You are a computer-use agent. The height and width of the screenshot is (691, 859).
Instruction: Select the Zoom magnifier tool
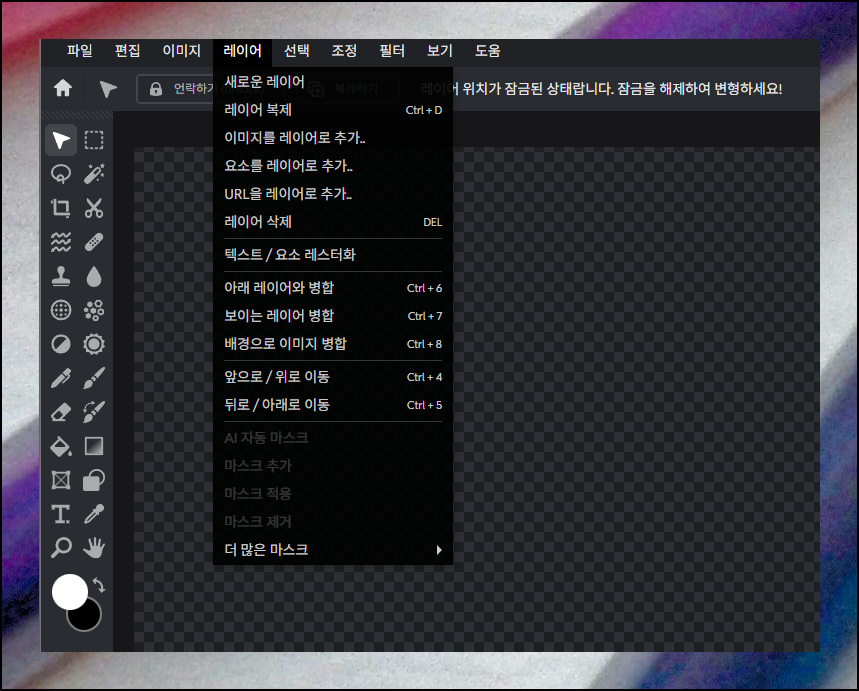(x=61, y=548)
